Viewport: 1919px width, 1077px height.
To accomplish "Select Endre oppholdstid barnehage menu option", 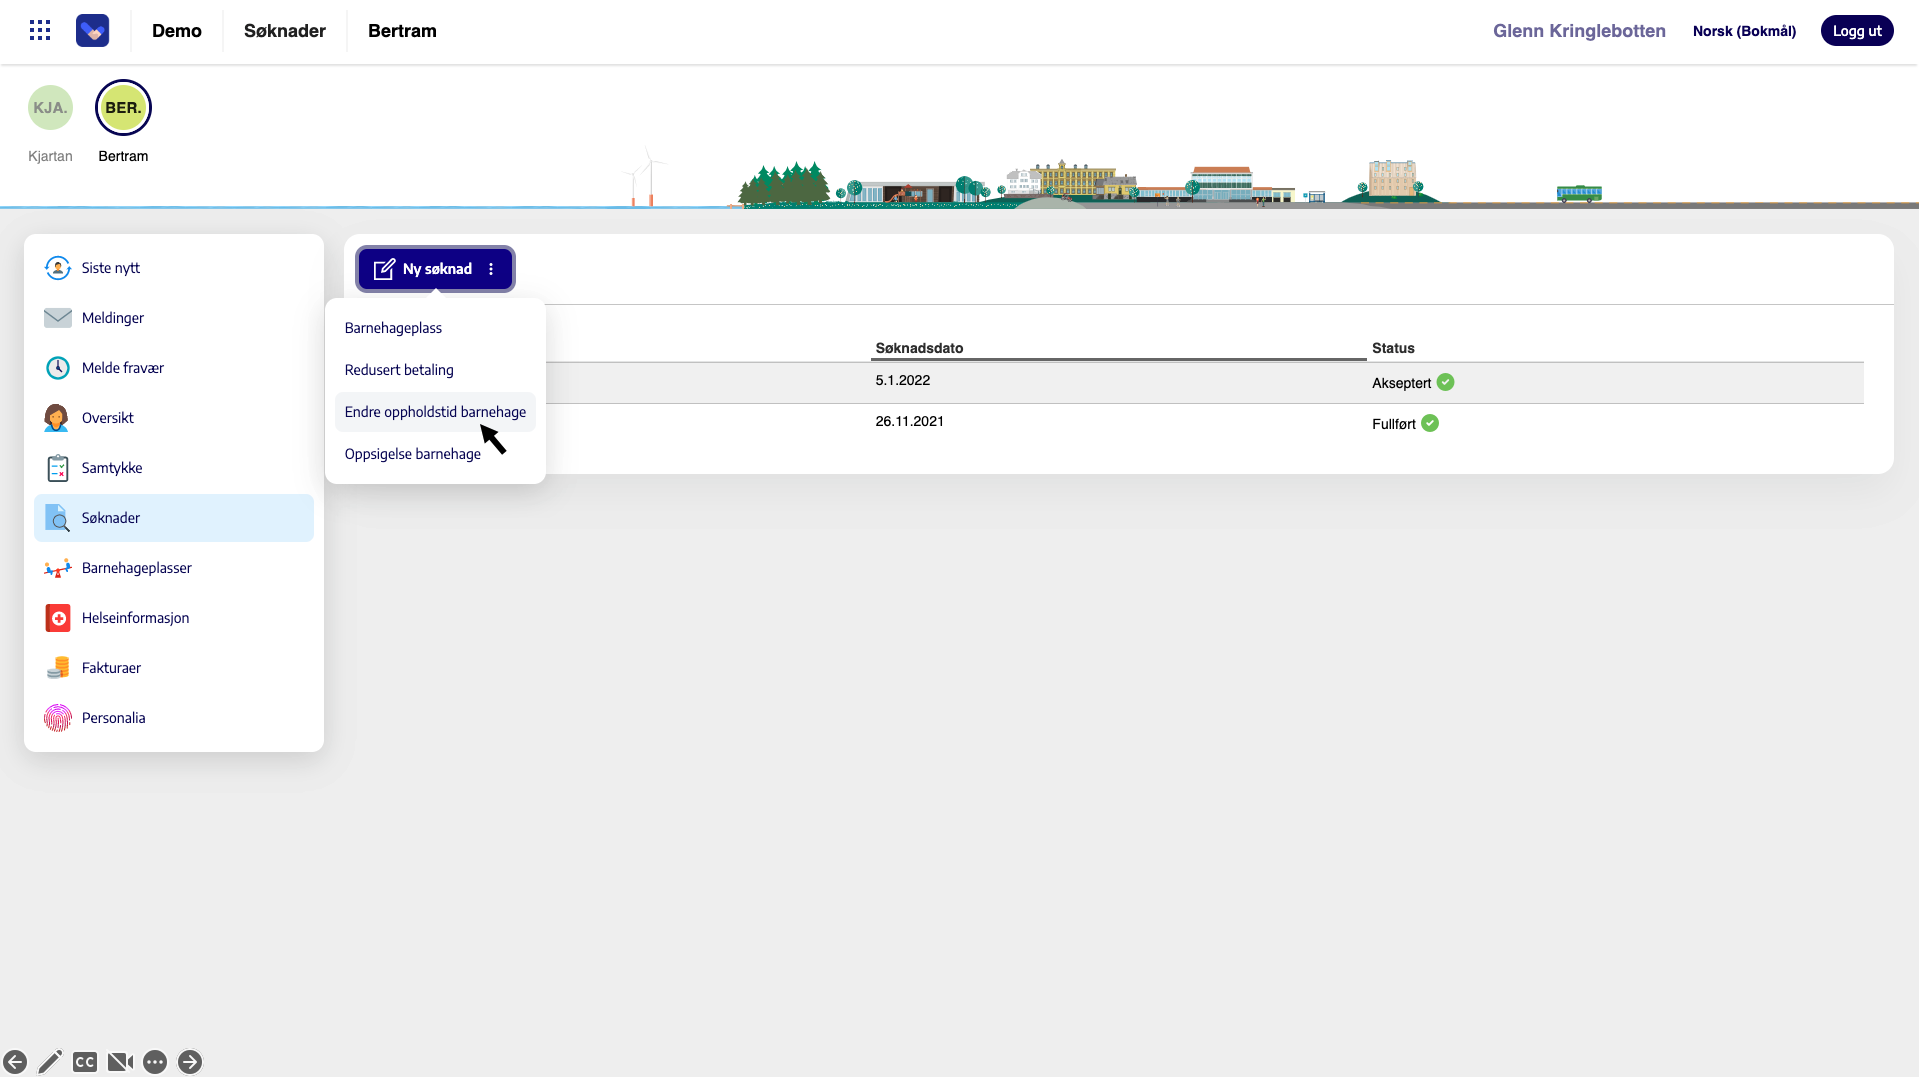I will pyautogui.click(x=435, y=412).
